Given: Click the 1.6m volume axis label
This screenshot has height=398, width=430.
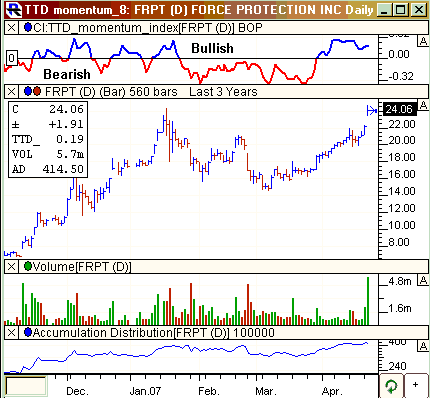Looking at the screenshot, I should [x=400, y=308].
